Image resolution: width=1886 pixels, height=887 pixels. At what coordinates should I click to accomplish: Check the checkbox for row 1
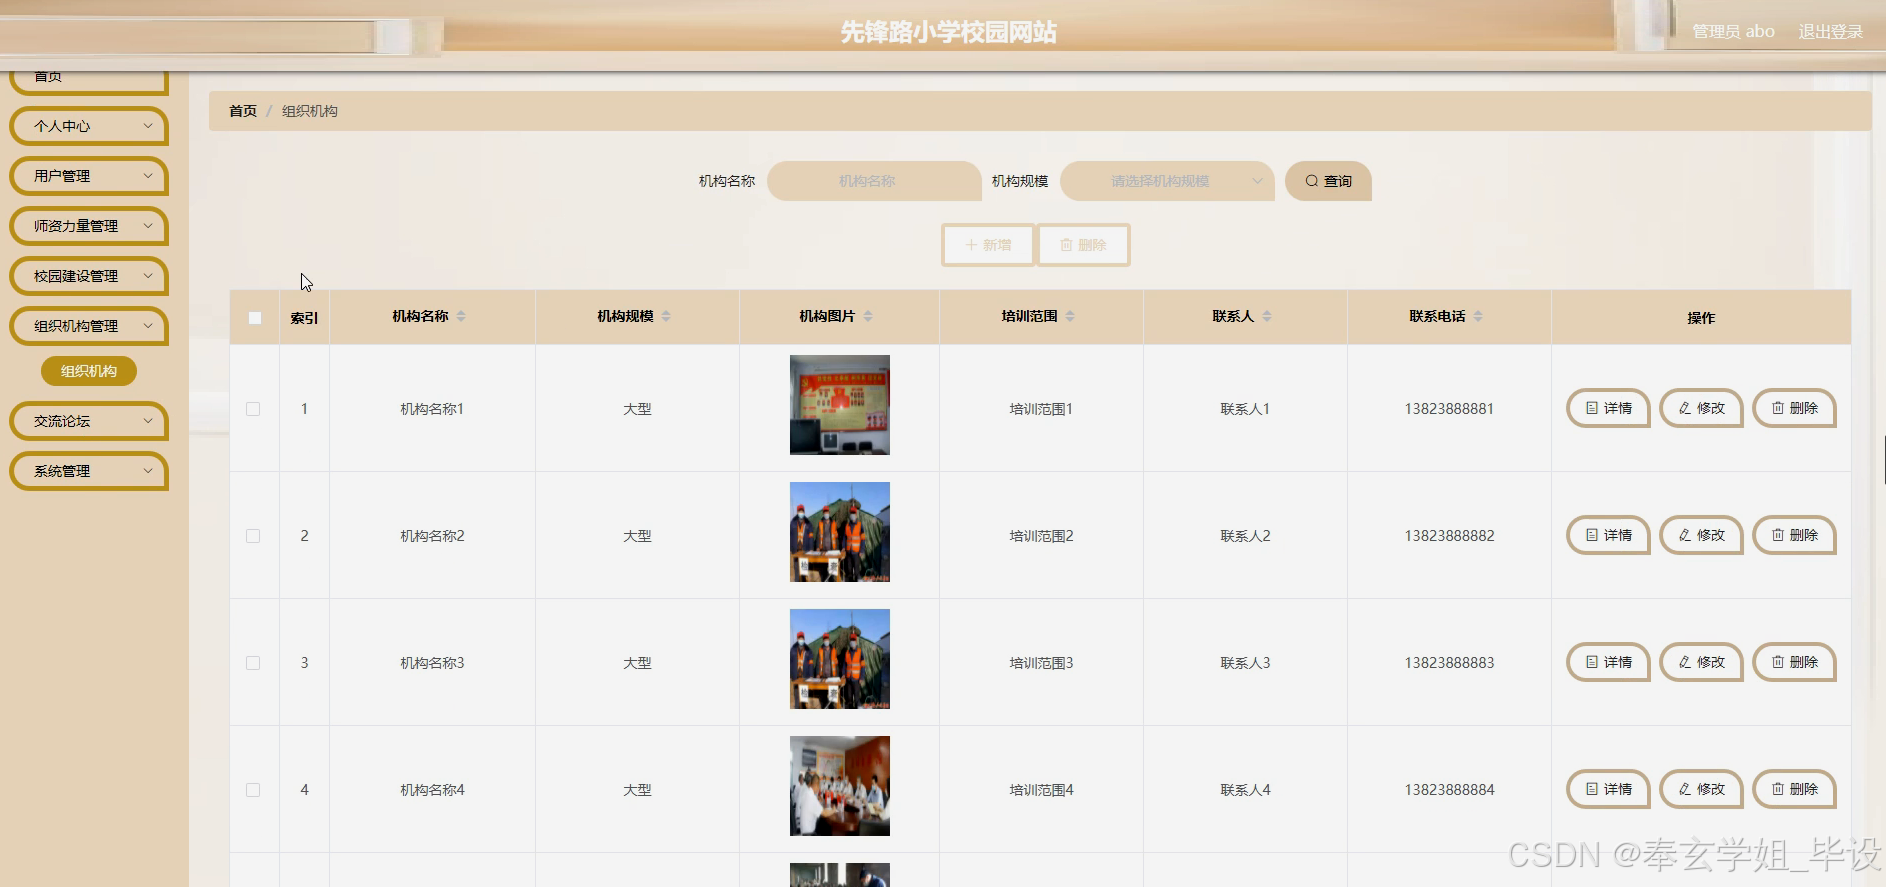[x=253, y=409]
